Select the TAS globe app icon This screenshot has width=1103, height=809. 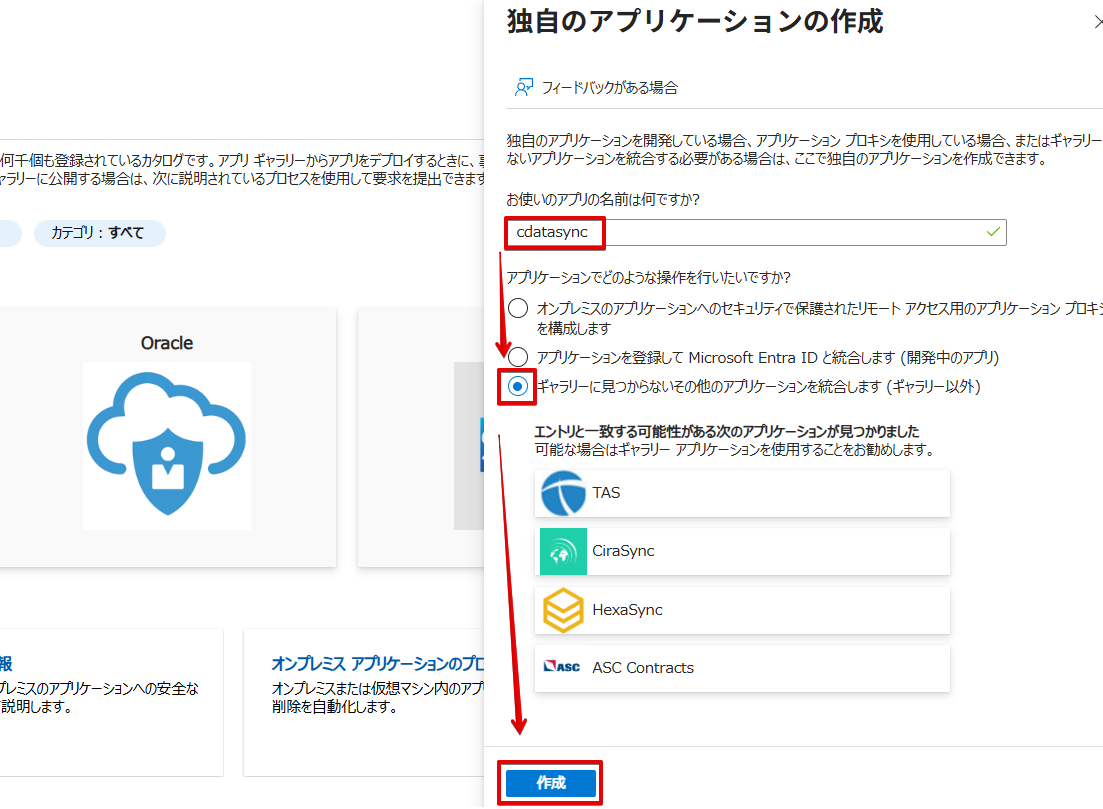click(x=563, y=493)
